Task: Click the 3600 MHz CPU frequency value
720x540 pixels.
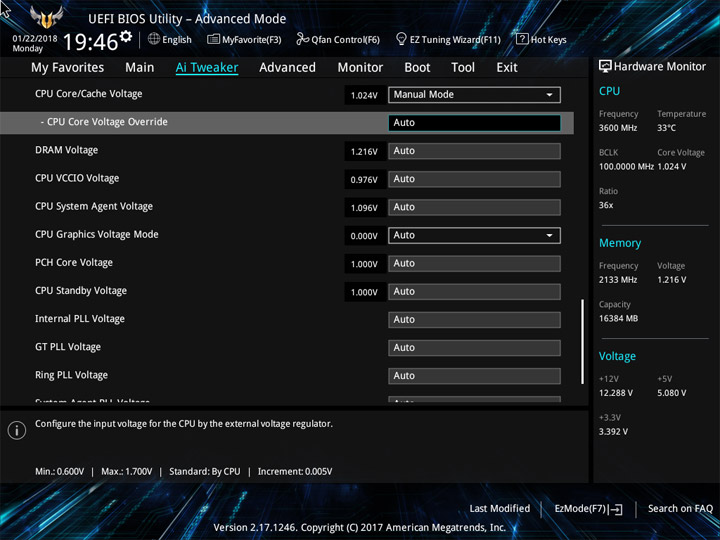Action: 618,128
